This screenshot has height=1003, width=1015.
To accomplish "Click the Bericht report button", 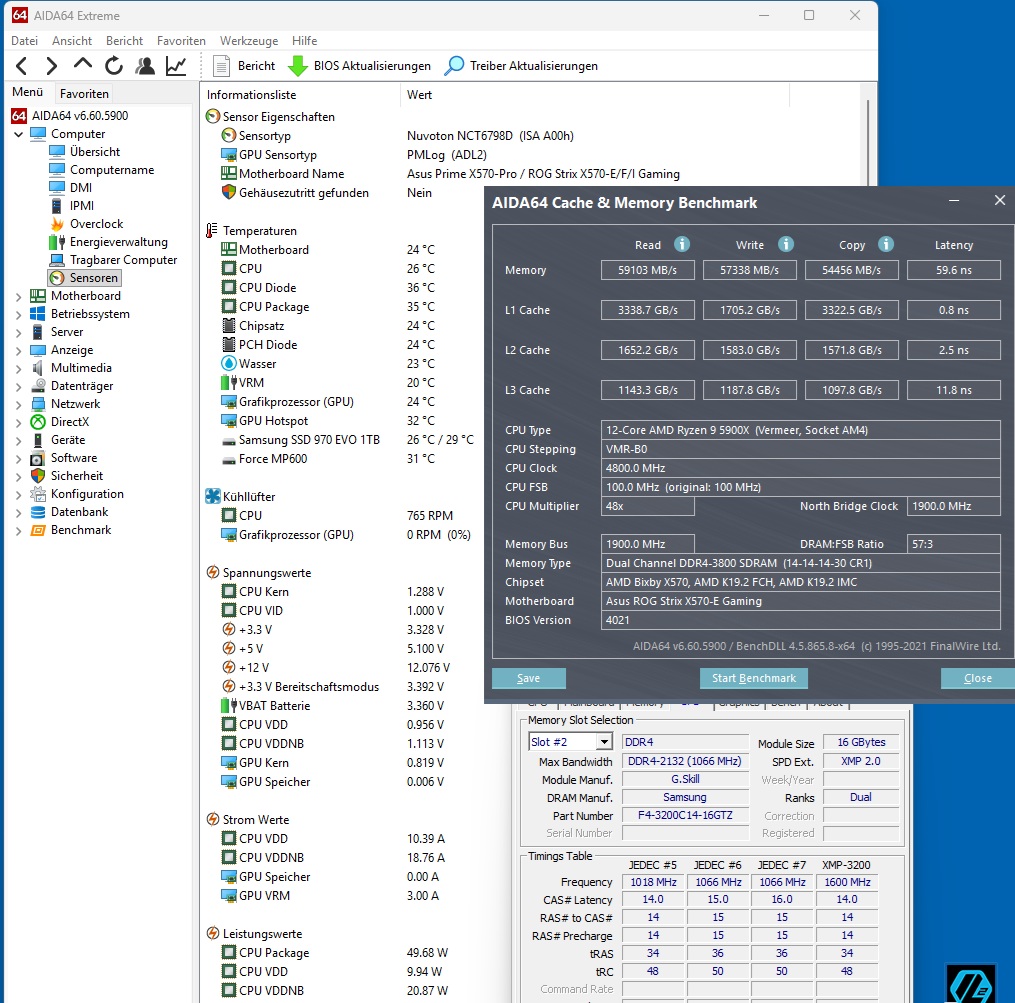I will (x=244, y=65).
